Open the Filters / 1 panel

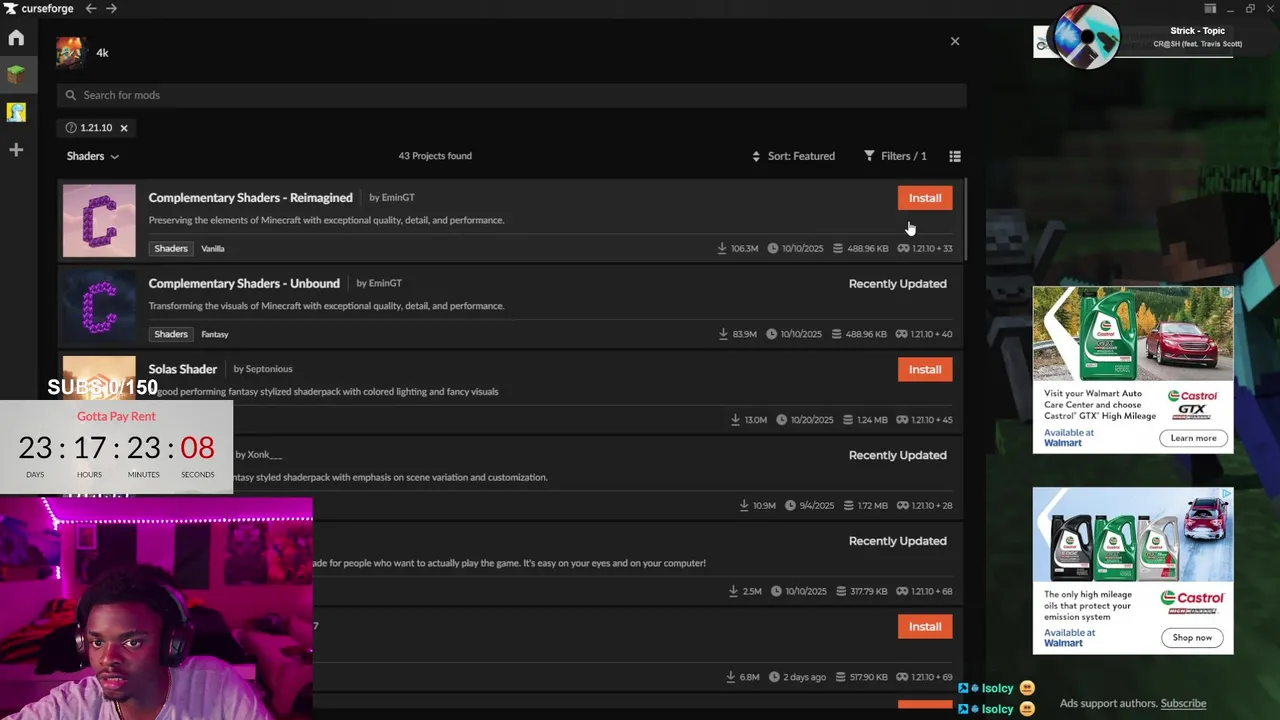(895, 156)
